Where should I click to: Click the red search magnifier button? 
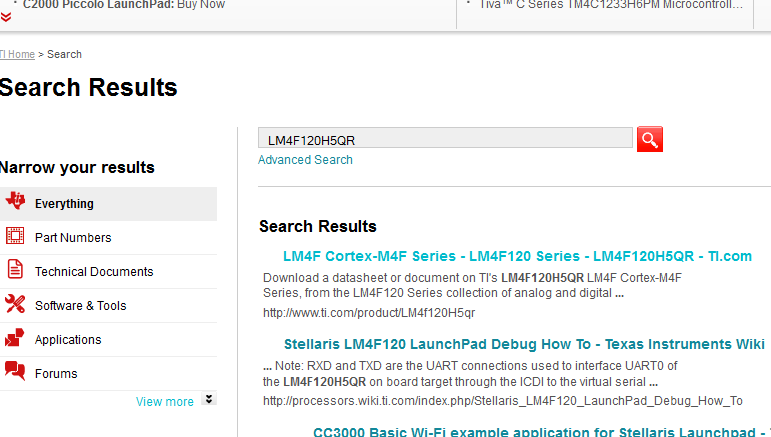pyautogui.click(x=650, y=139)
